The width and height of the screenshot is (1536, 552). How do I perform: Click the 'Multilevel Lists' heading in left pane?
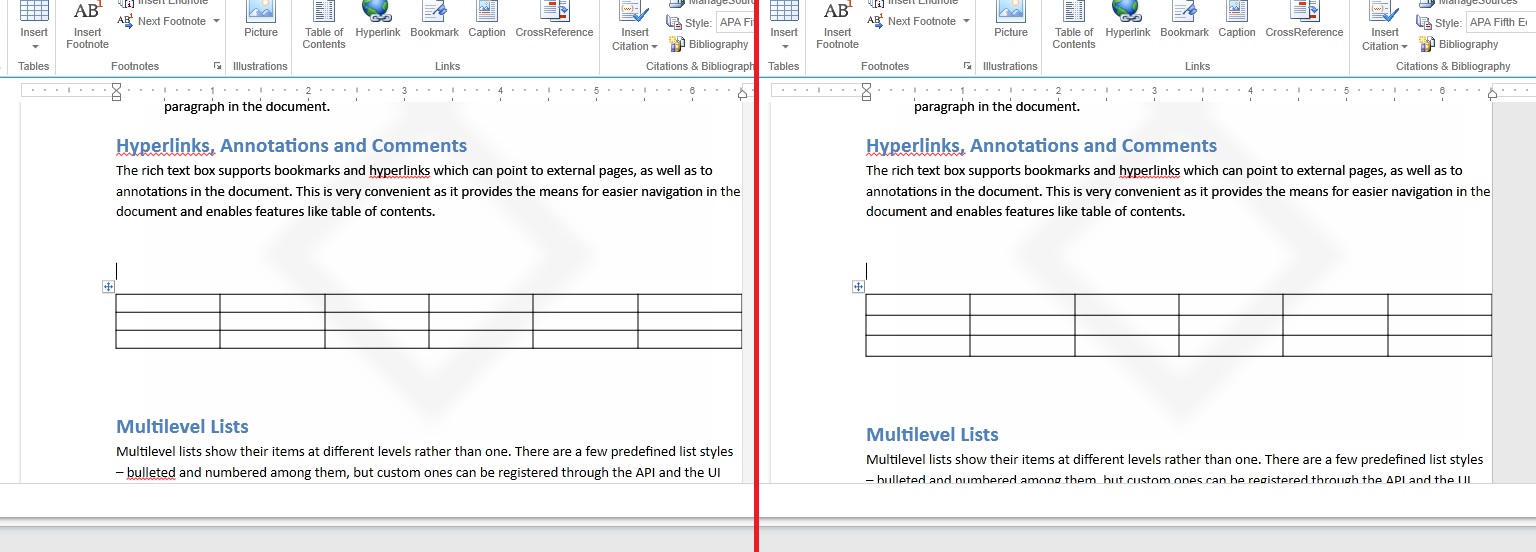pyautogui.click(x=182, y=427)
